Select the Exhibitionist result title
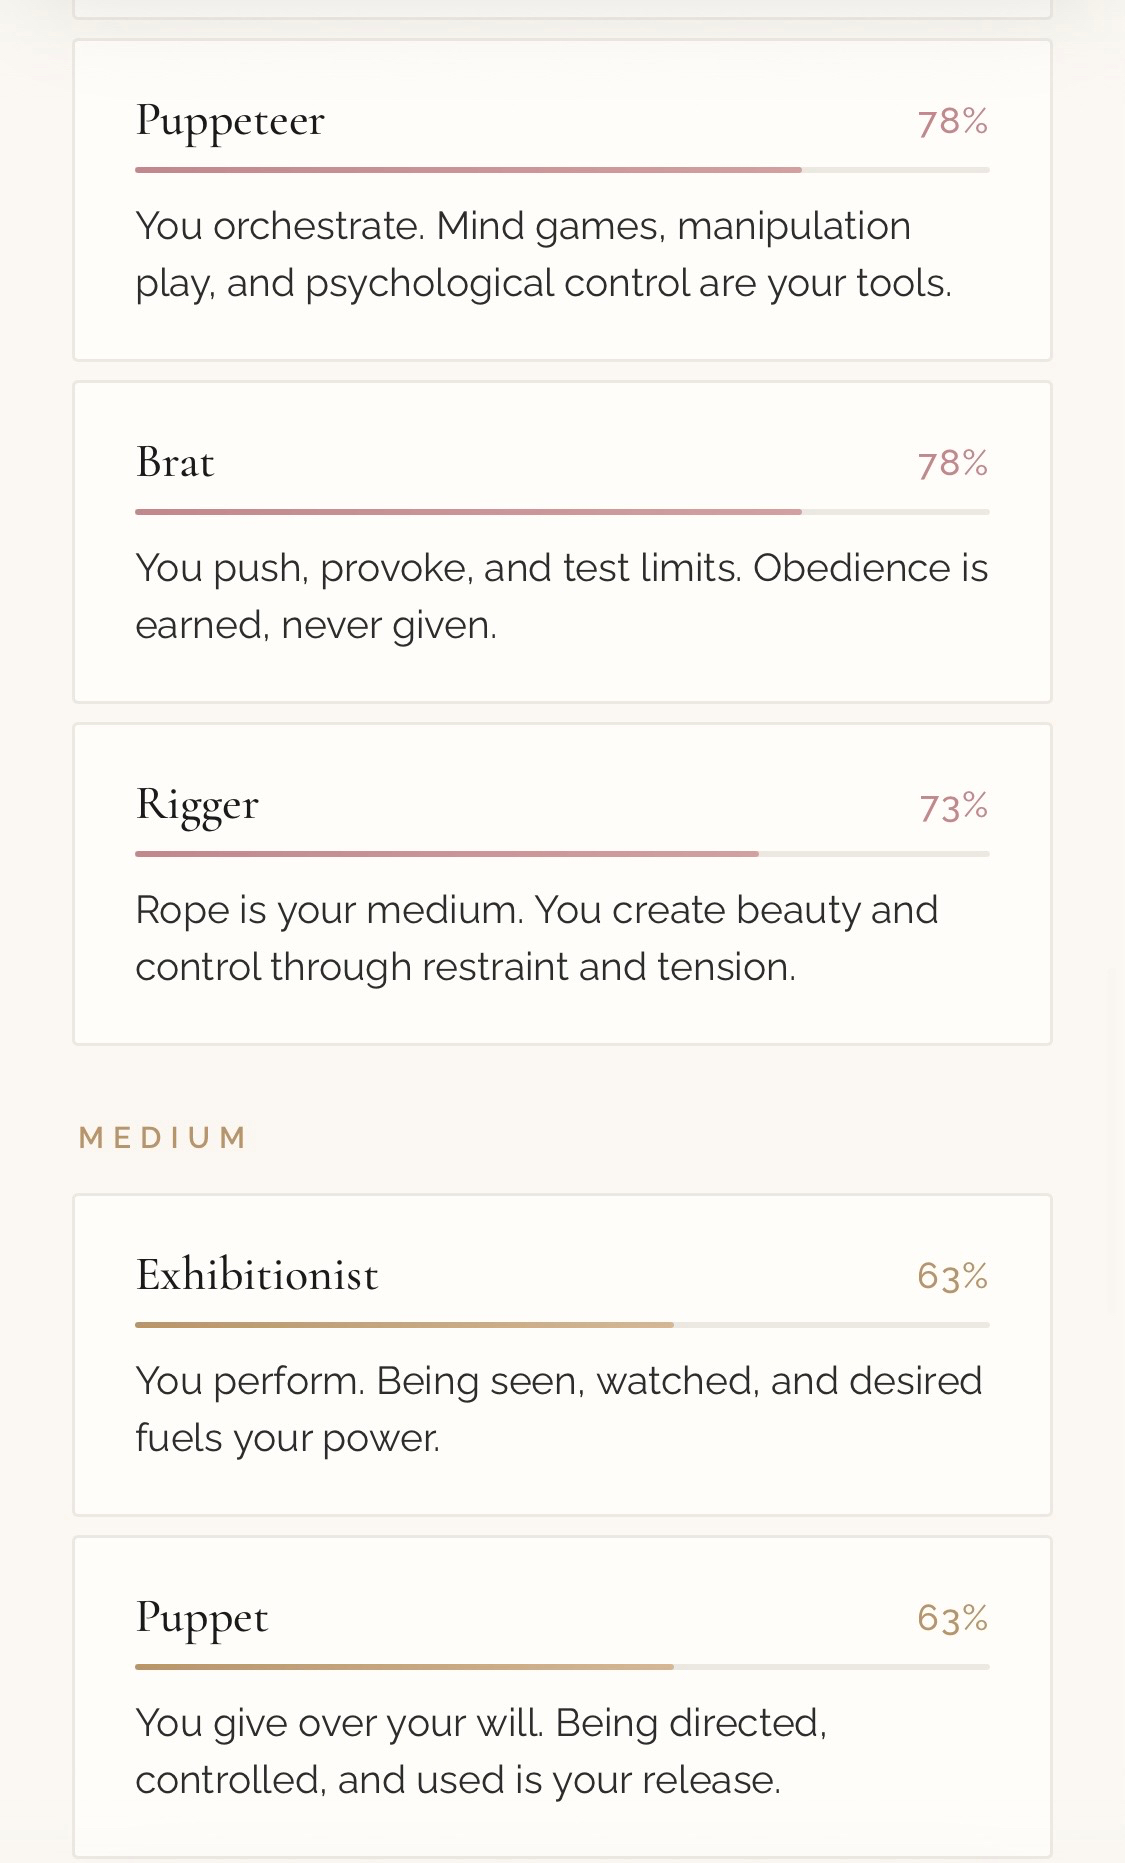This screenshot has width=1125, height=1863. pyautogui.click(x=257, y=1276)
